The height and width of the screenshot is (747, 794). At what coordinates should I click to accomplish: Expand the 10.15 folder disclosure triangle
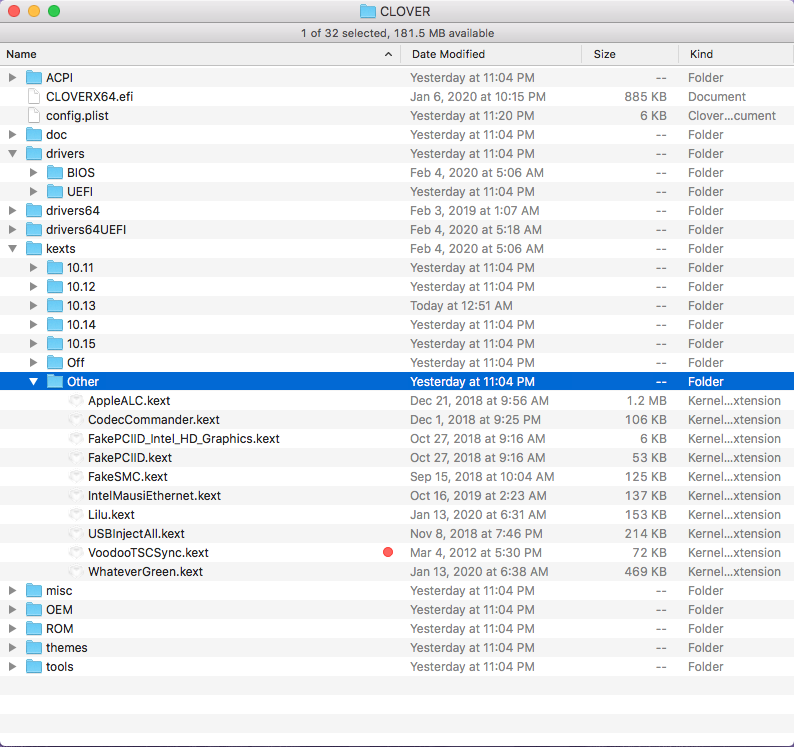click(x=33, y=343)
